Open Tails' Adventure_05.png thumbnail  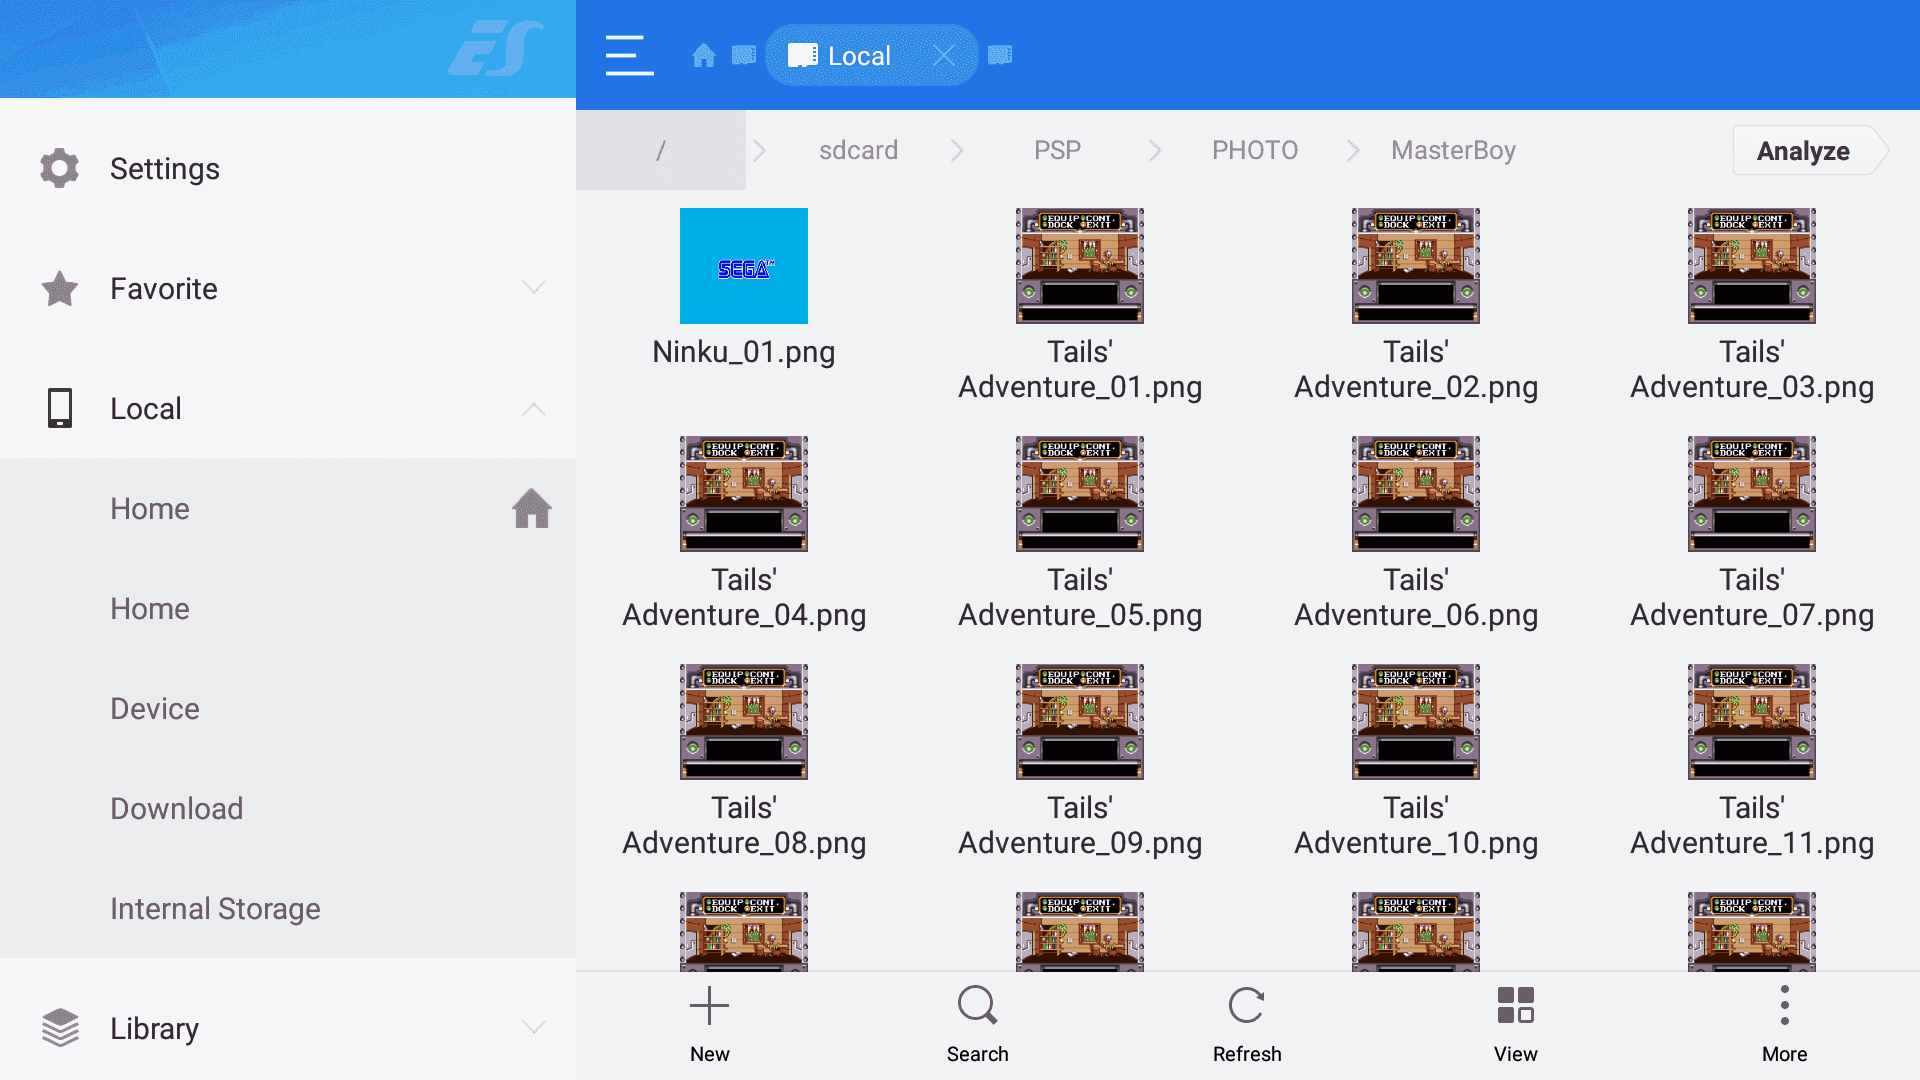pyautogui.click(x=1080, y=494)
